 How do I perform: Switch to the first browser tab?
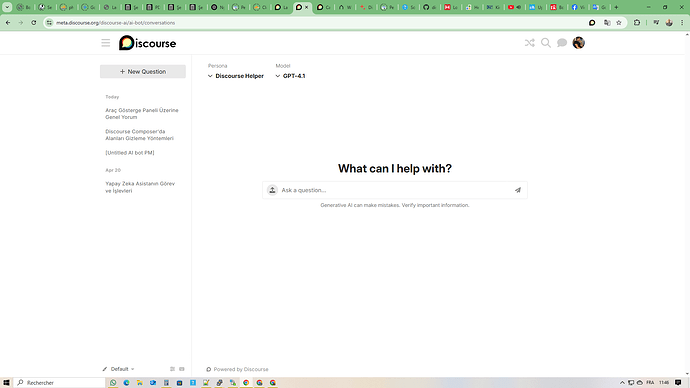coord(23,7)
